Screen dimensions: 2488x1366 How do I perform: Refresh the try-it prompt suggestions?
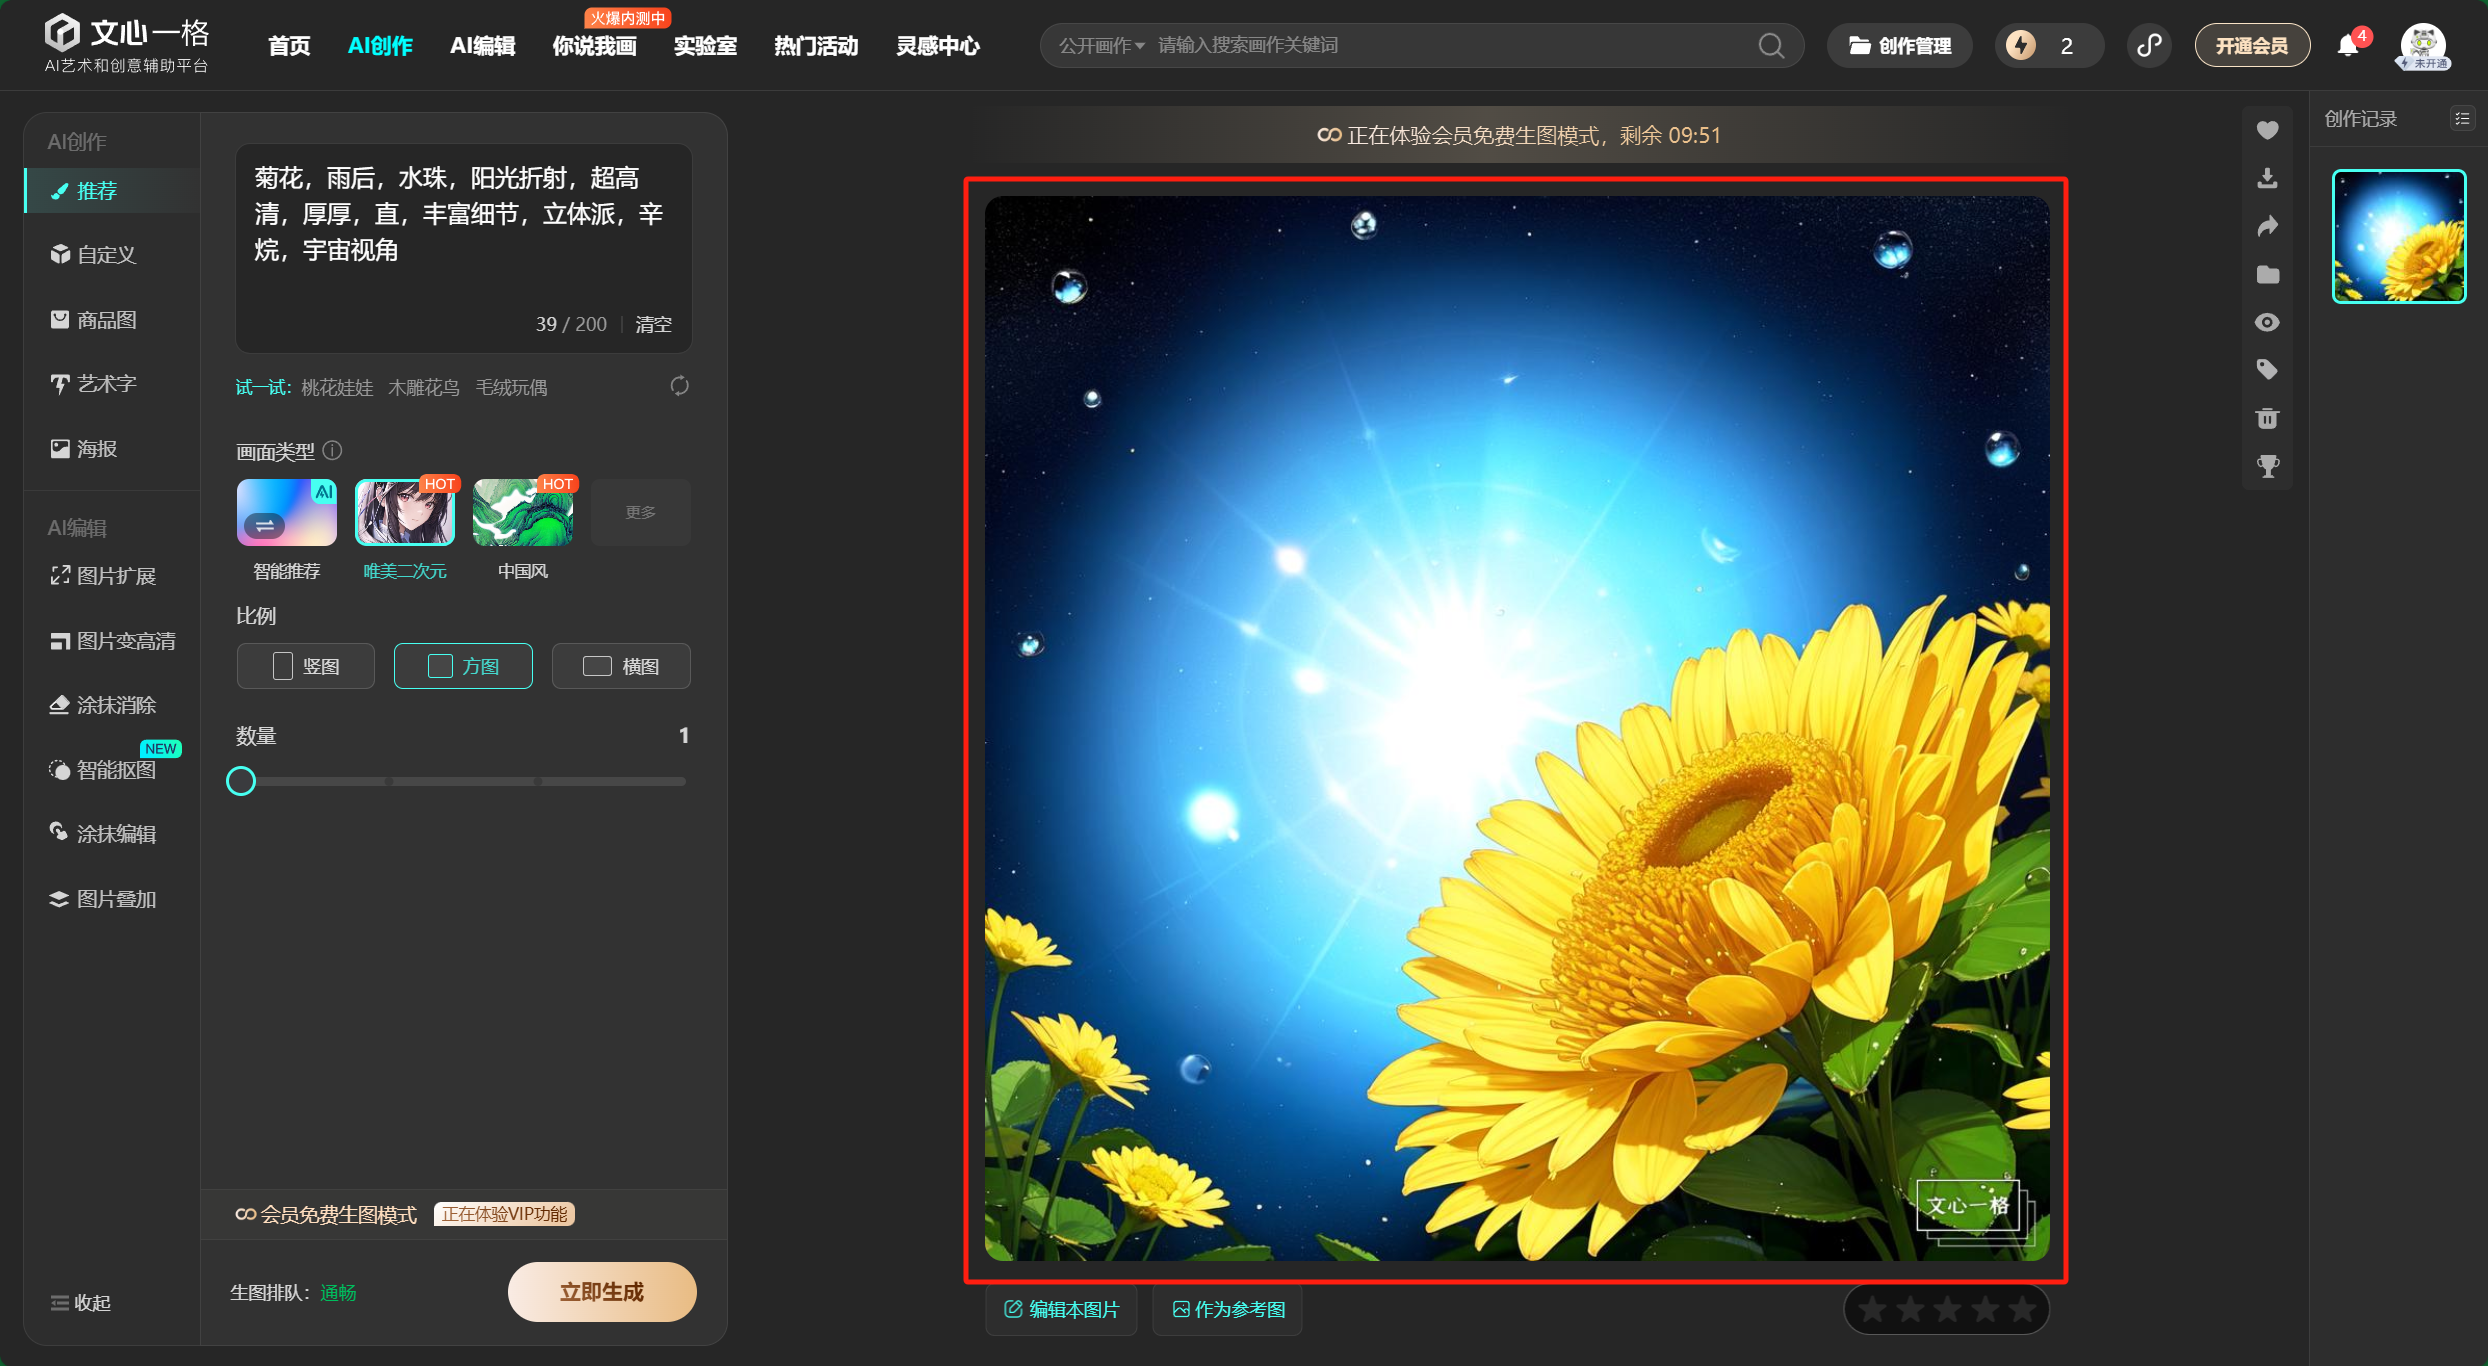(679, 386)
